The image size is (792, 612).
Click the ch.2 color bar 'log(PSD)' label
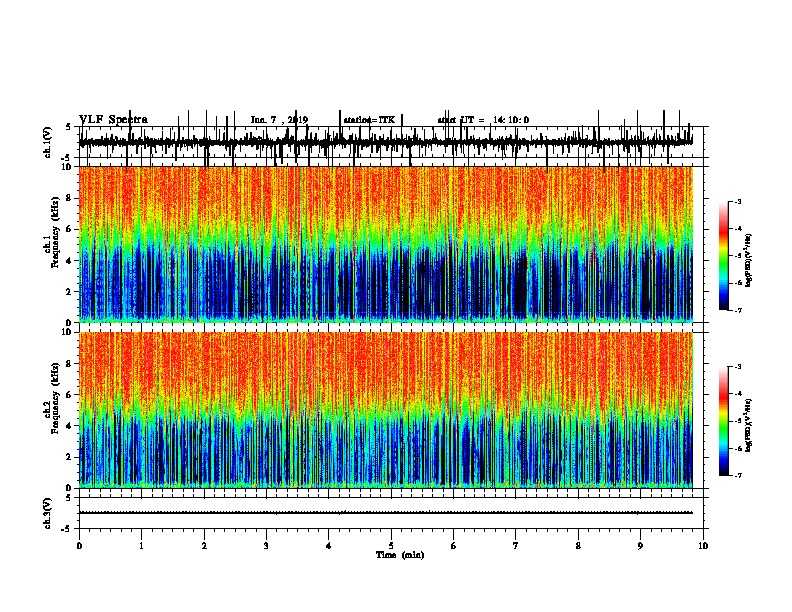pos(748,425)
